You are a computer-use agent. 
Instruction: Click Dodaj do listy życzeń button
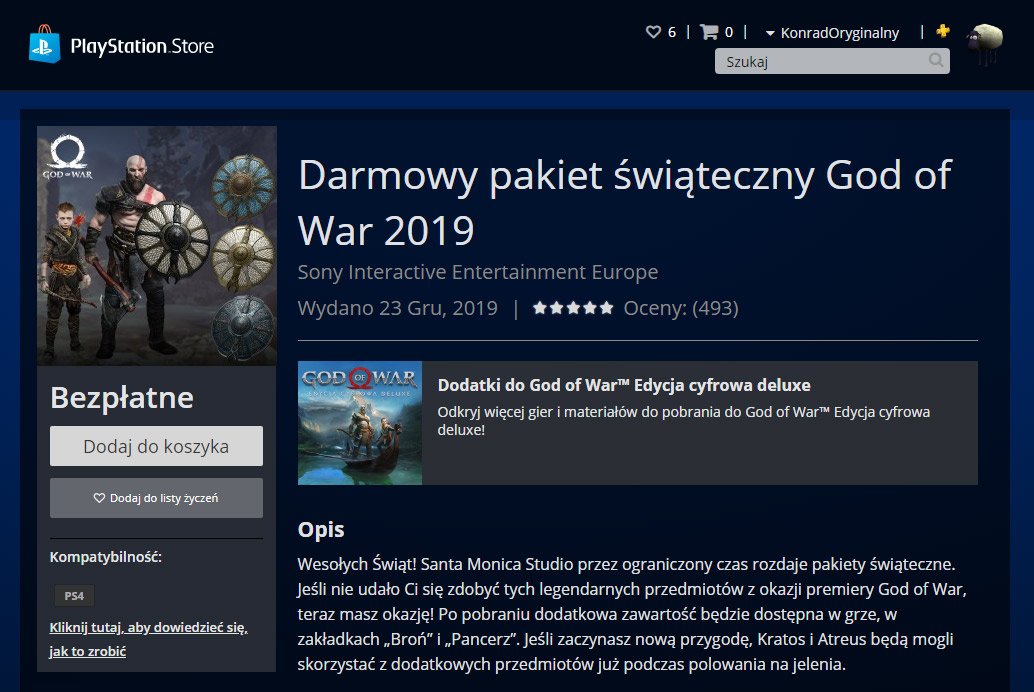click(156, 498)
